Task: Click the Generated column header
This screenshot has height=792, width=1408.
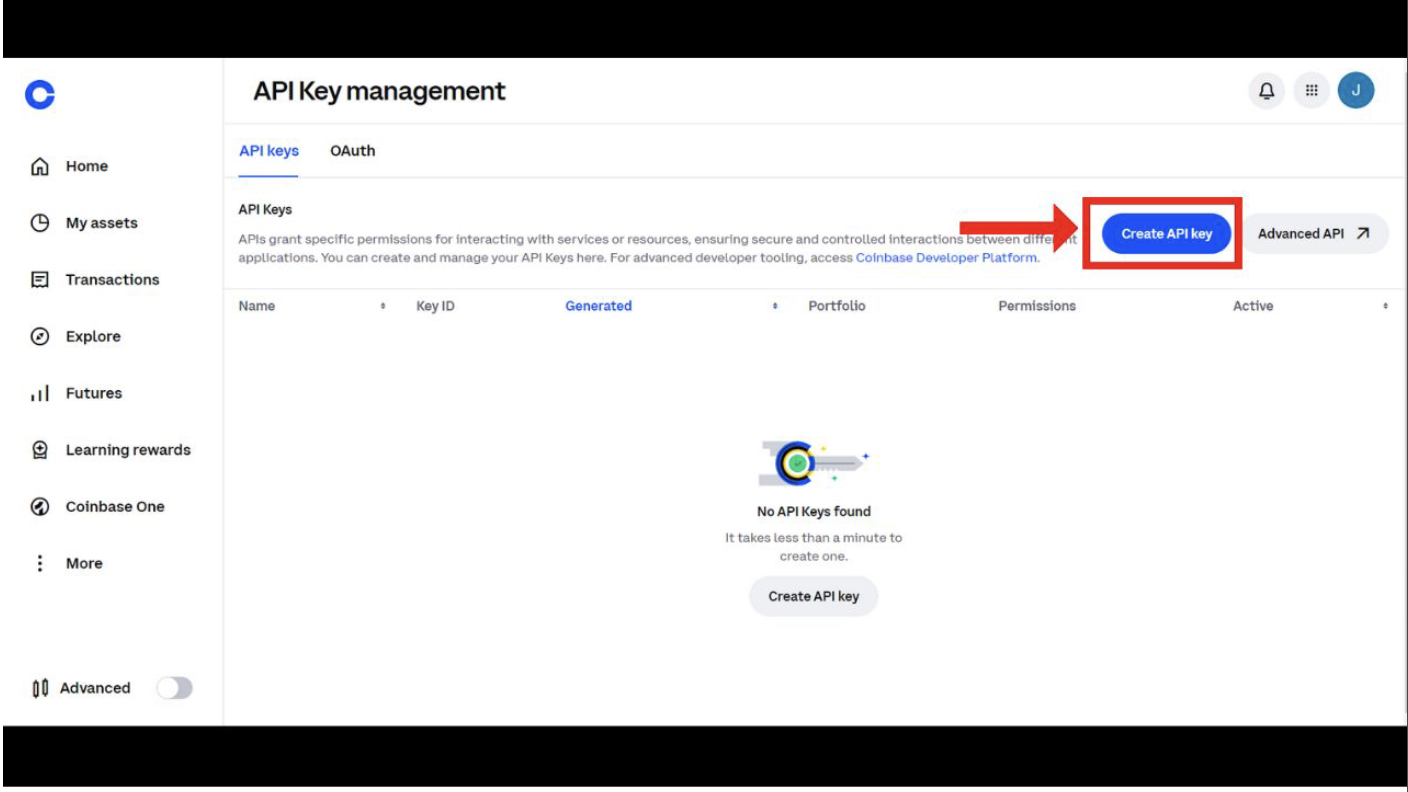Action: [598, 306]
